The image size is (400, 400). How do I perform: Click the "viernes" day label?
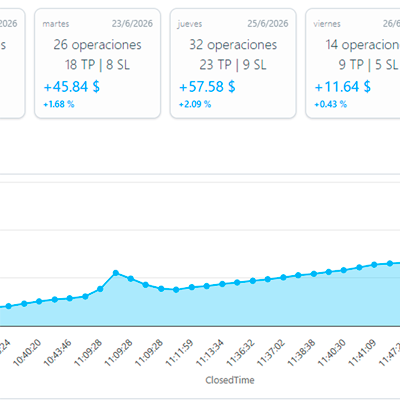[x=327, y=24]
